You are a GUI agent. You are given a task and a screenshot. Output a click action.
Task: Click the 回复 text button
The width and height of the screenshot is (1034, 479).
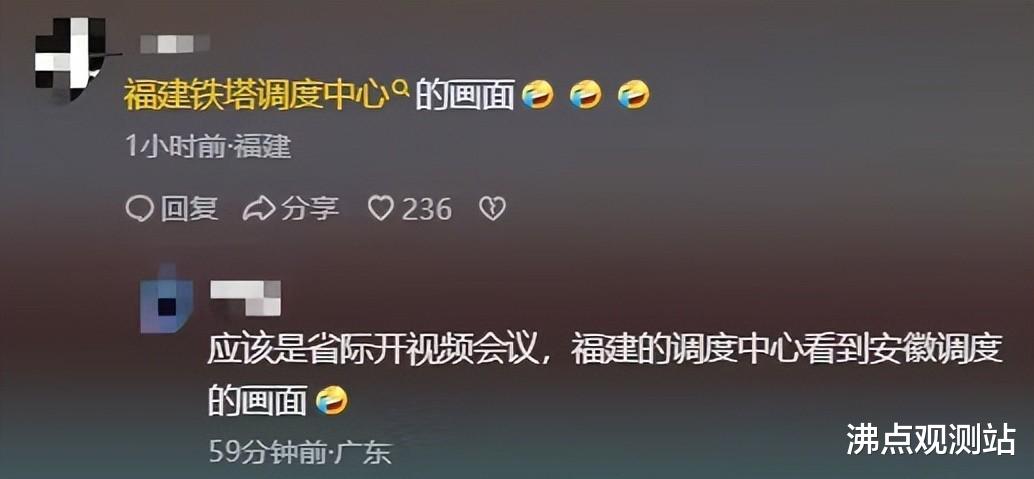coord(188,210)
